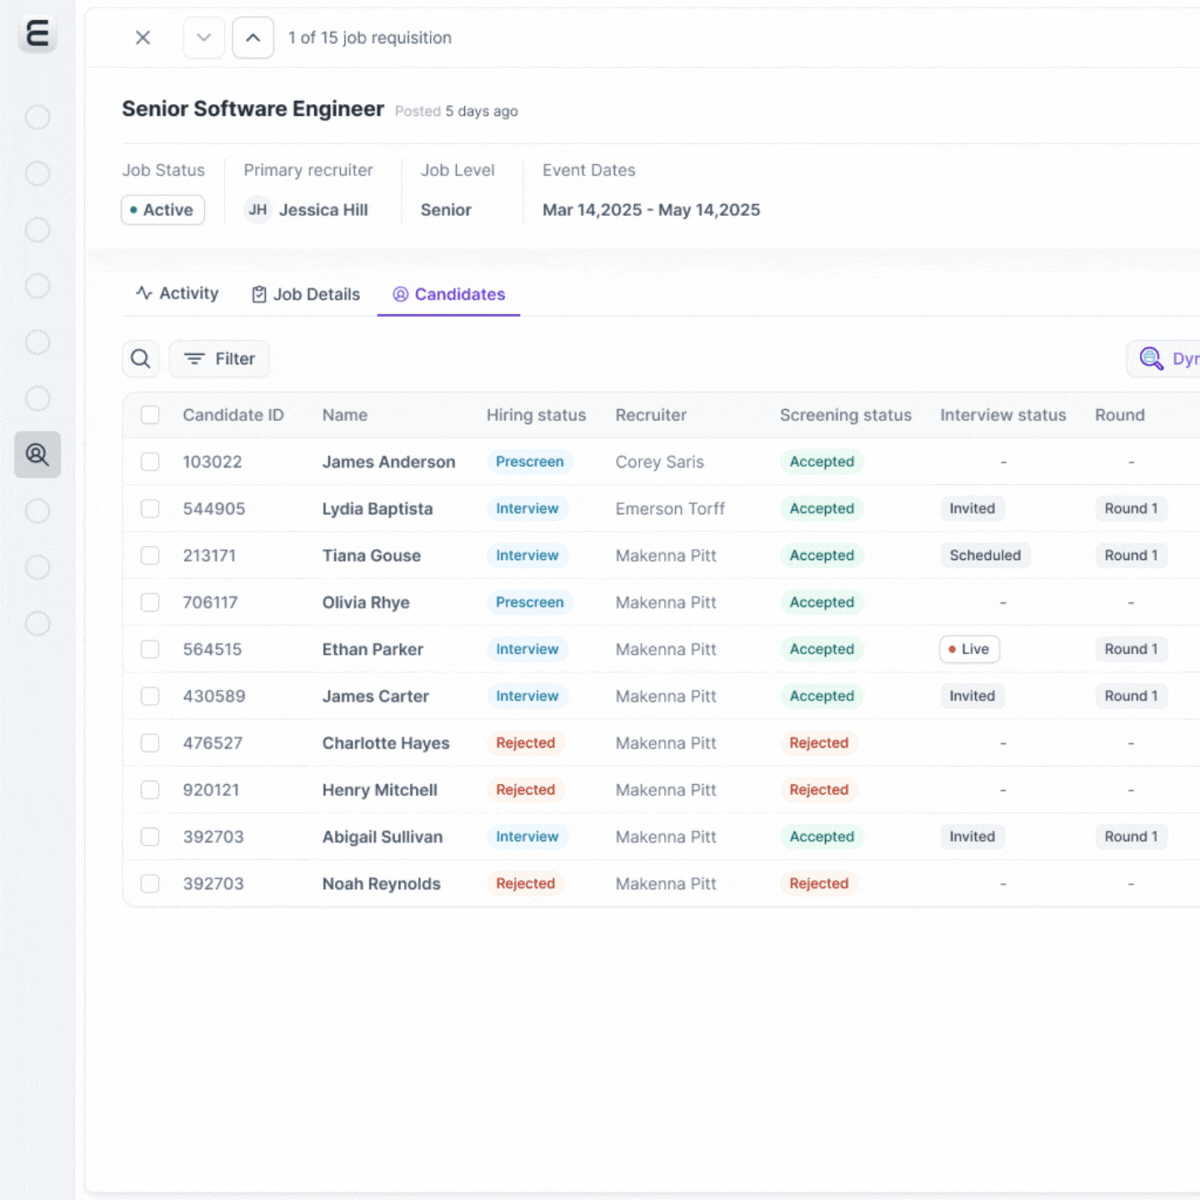This screenshot has width=1200, height=1200.
Task: Click the JH recruiter avatar
Action: pos(258,210)
